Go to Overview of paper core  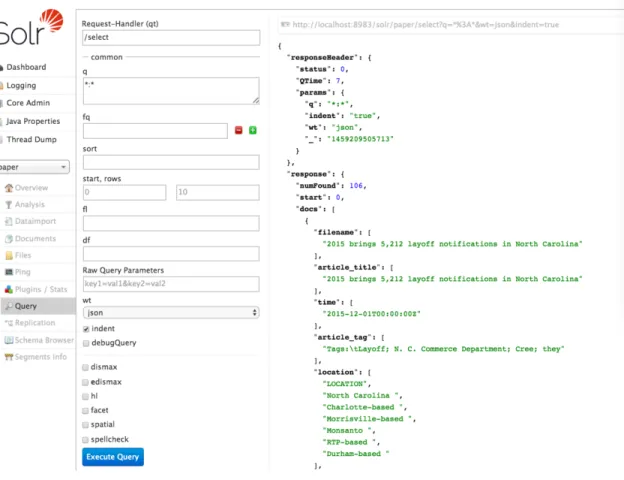click(x=31, y=188)
